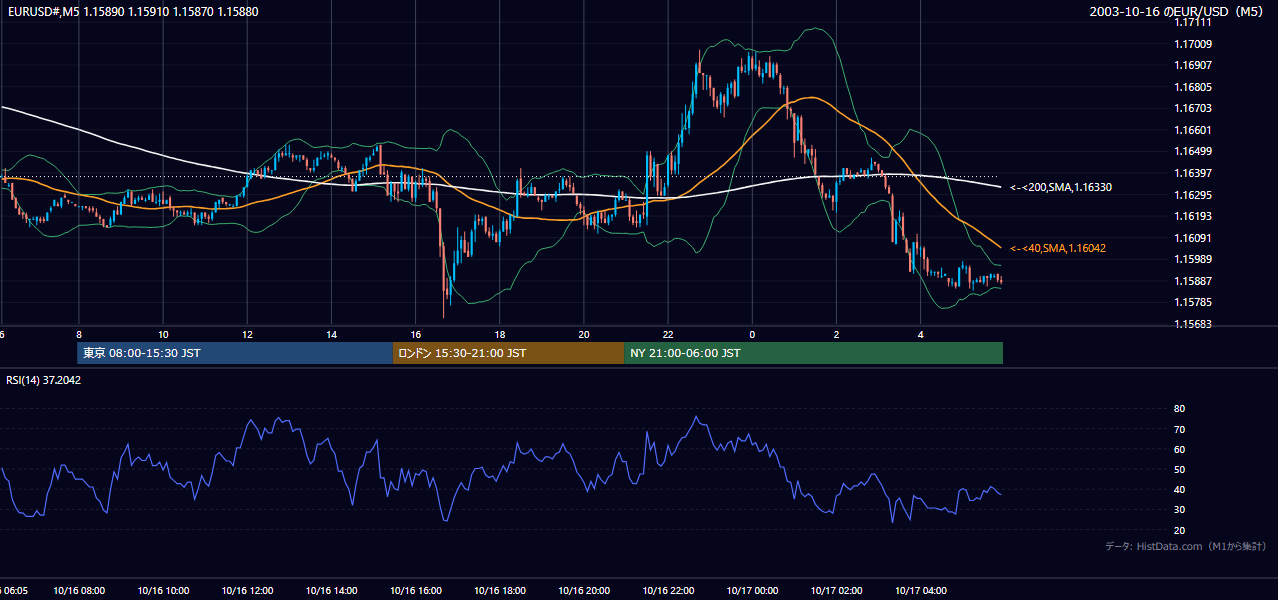The height and width of the screenshot is (600, 1278).
Task: Click price axis value 1.16703
Action: coord(1193,108)
